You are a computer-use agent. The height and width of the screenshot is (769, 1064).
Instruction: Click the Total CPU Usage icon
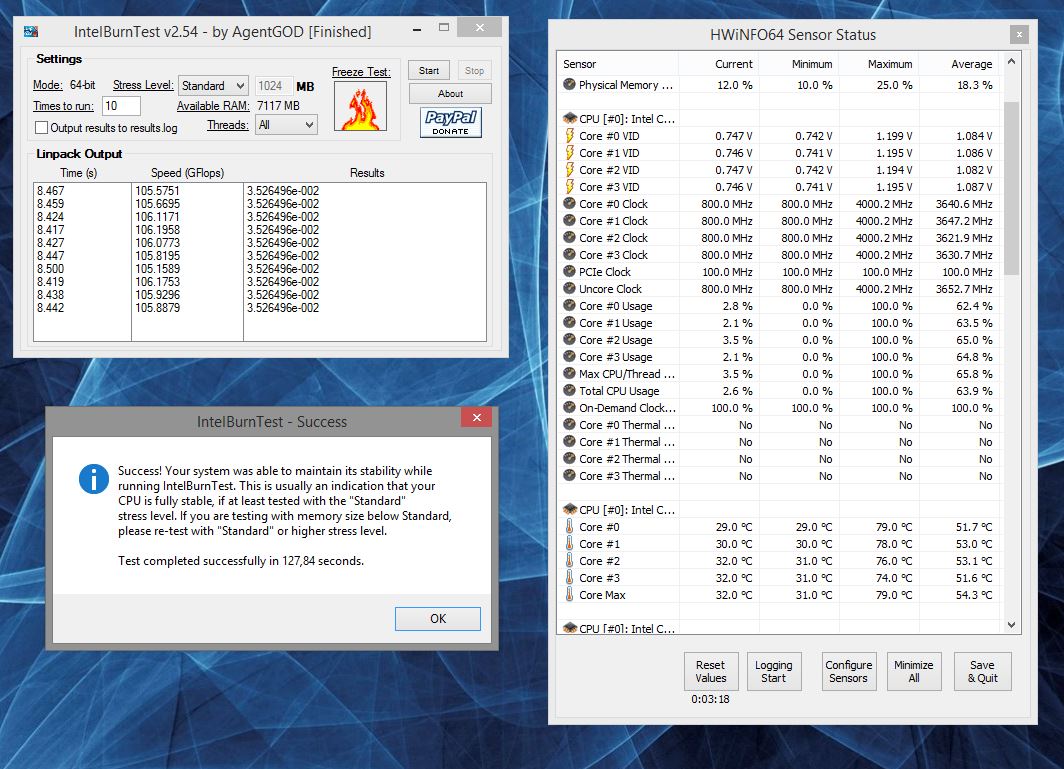(x=569, y=390)
